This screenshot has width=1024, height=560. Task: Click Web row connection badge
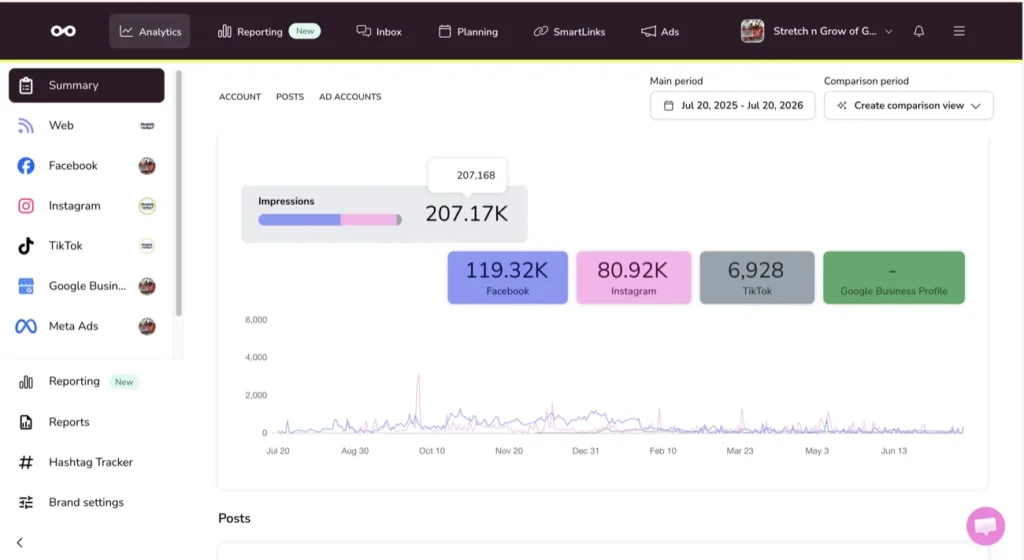tap(147, 125)
